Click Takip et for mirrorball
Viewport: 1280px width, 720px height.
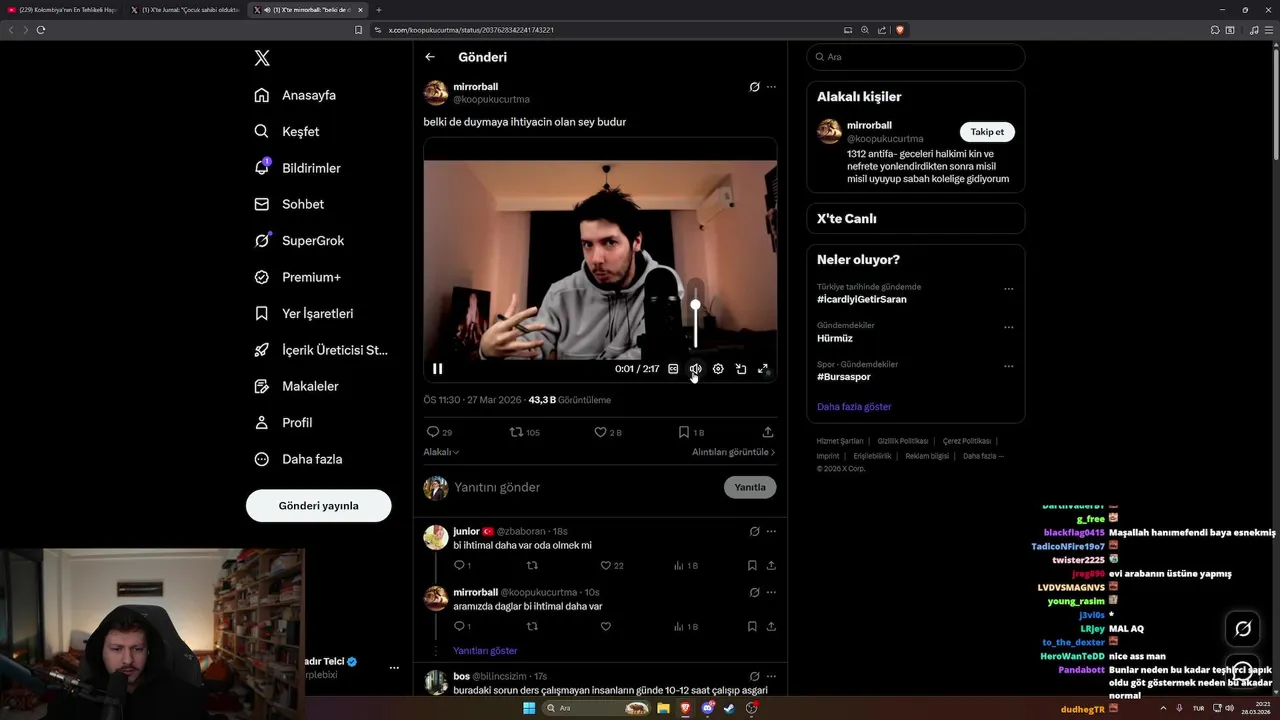(987, 132)
